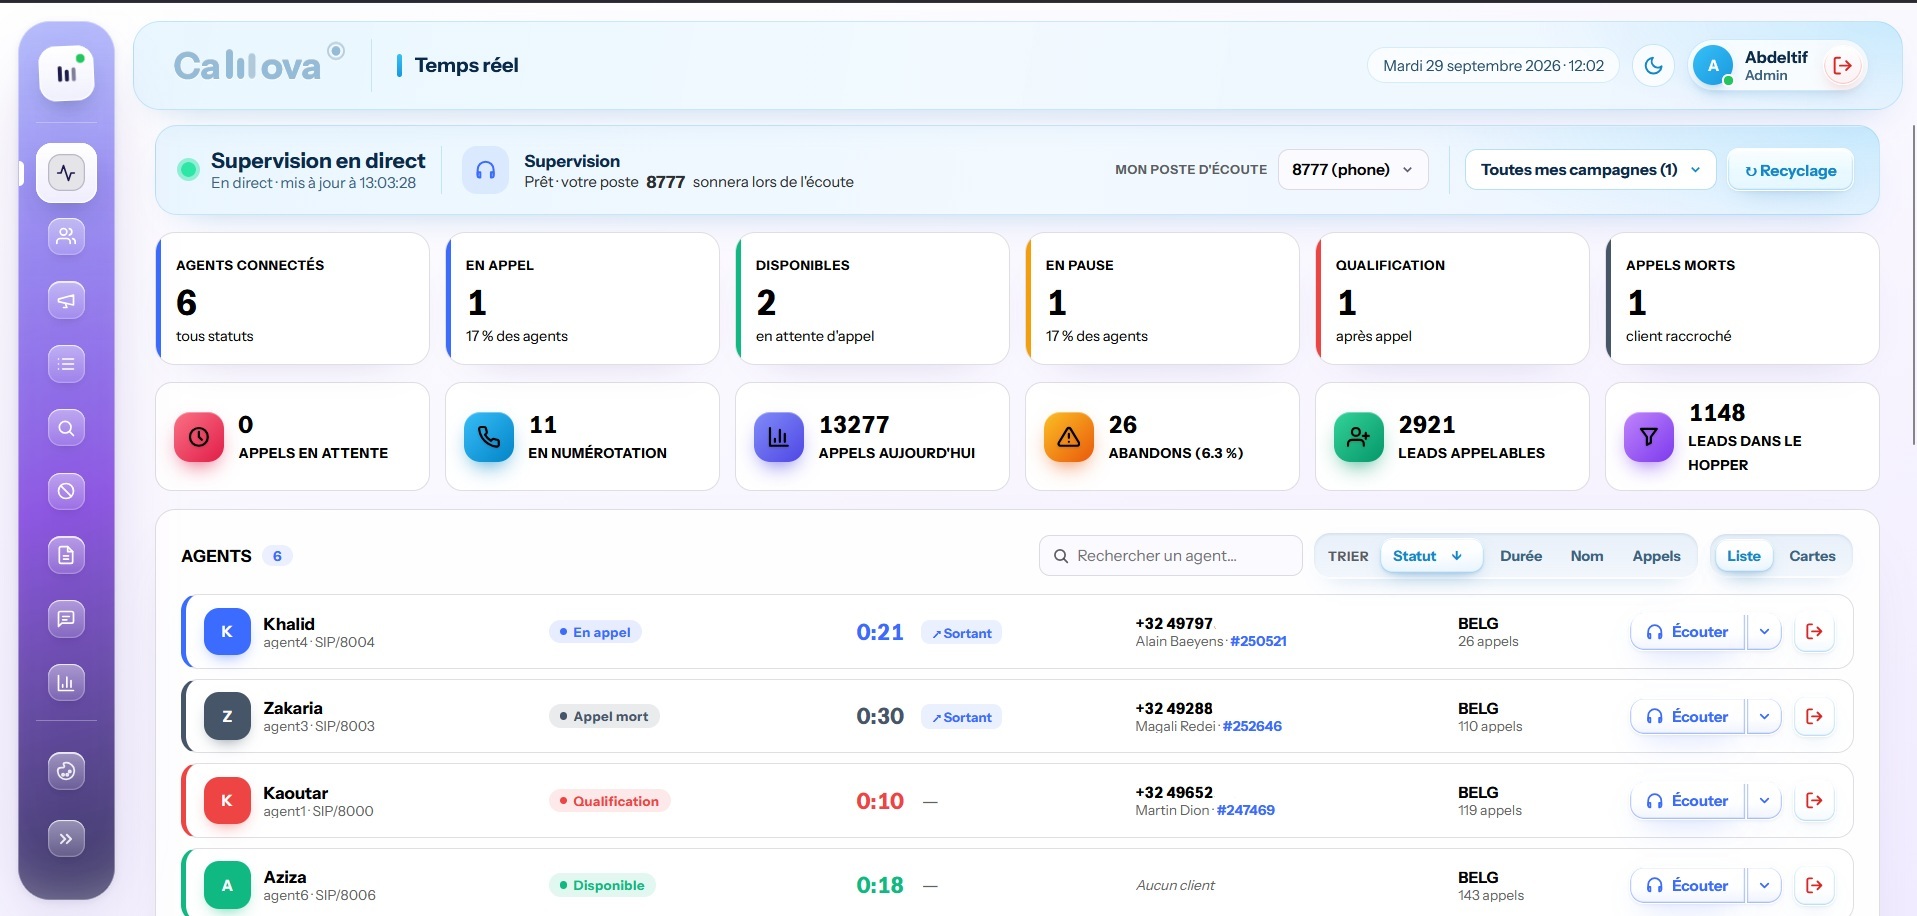
Task: Open the messages chat sidebar icon
Action: (66, 619)
